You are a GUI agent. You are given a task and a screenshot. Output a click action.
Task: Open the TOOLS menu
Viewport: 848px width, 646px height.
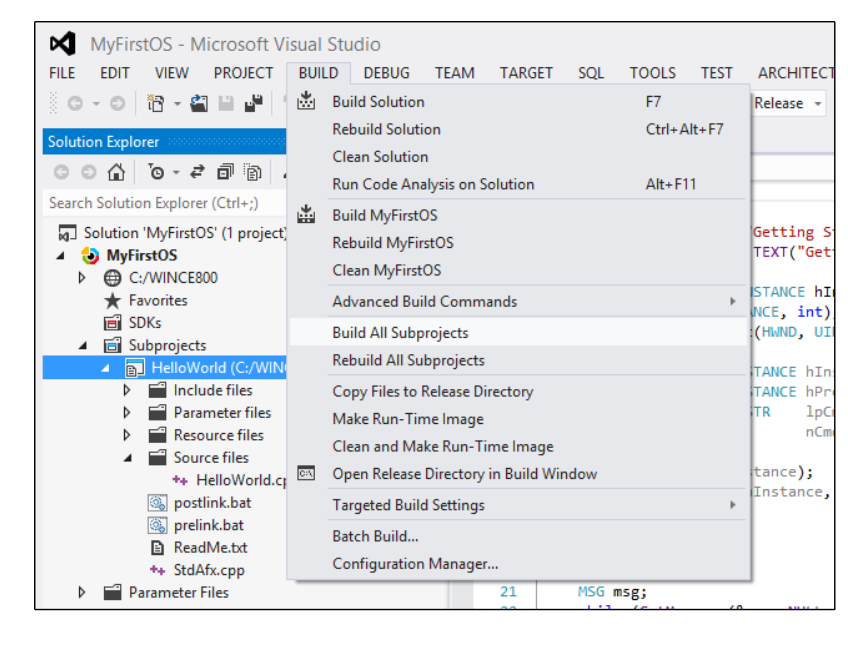[x=653, y=73]
